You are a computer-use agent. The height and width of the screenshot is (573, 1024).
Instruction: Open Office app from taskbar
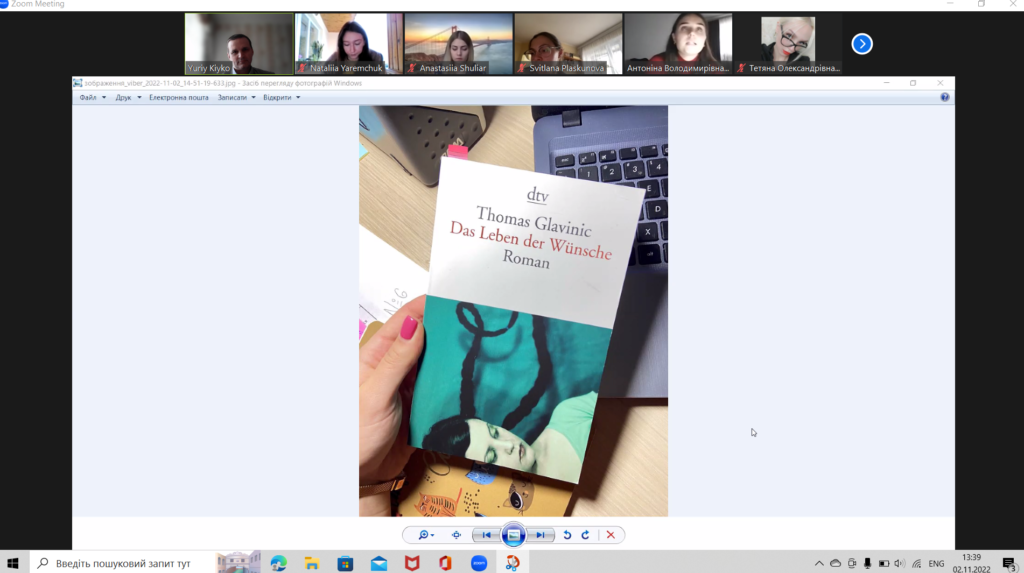(x=445, y=563)
